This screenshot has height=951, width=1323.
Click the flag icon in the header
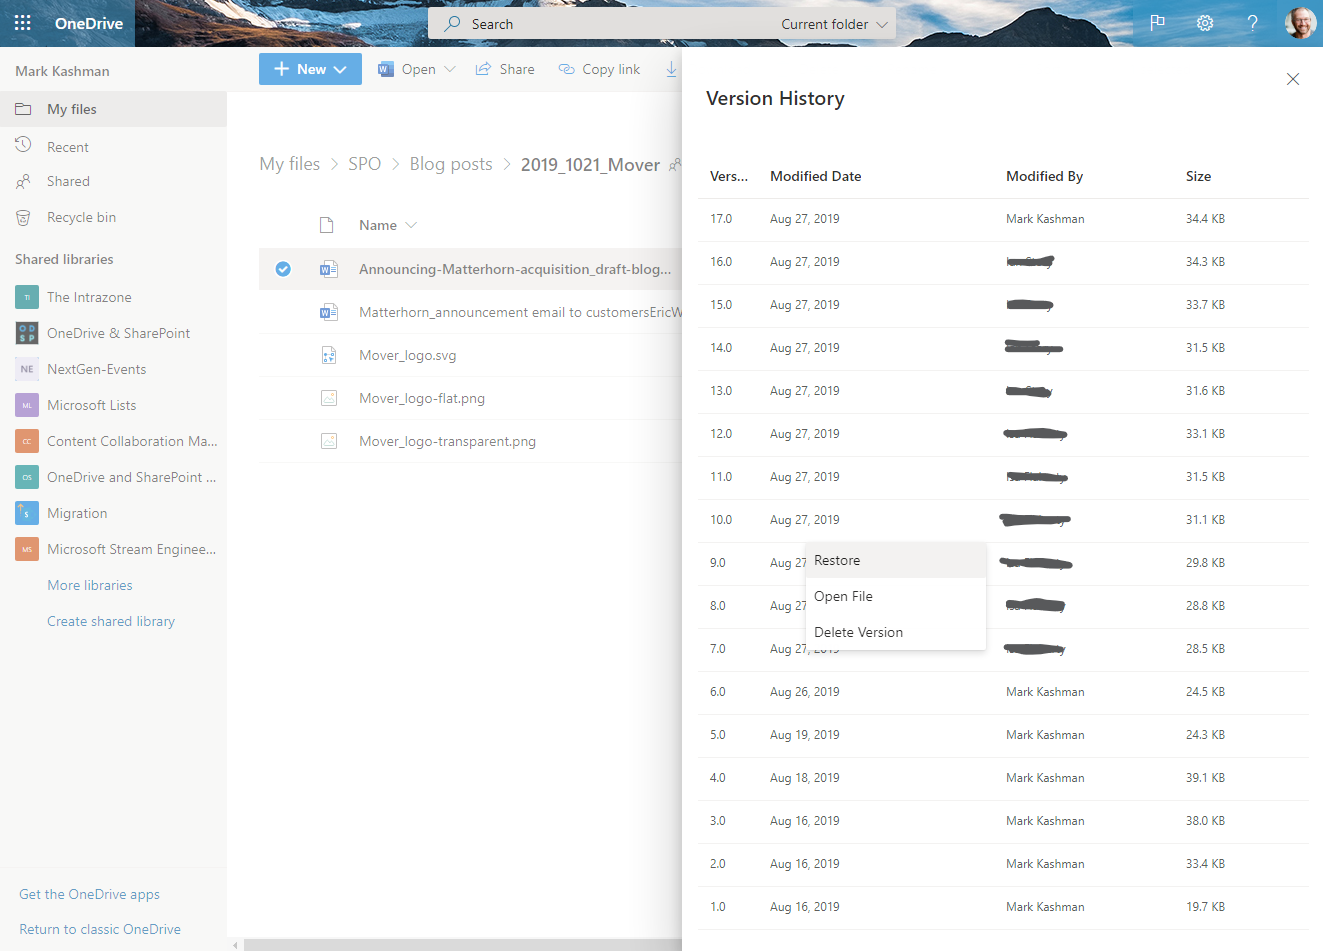point(1157,23)
